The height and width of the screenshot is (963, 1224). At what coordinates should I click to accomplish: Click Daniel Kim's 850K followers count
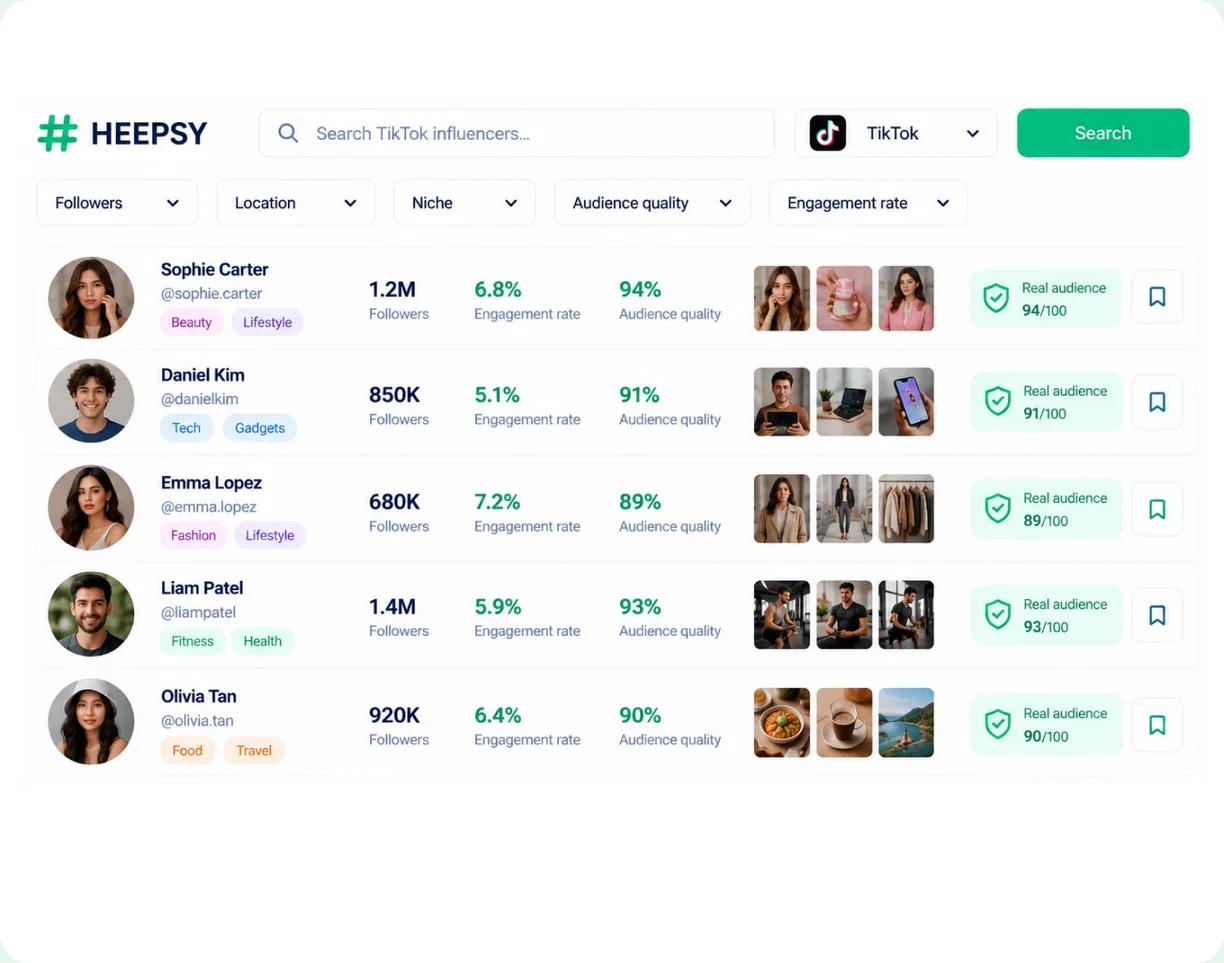point(395,395)
